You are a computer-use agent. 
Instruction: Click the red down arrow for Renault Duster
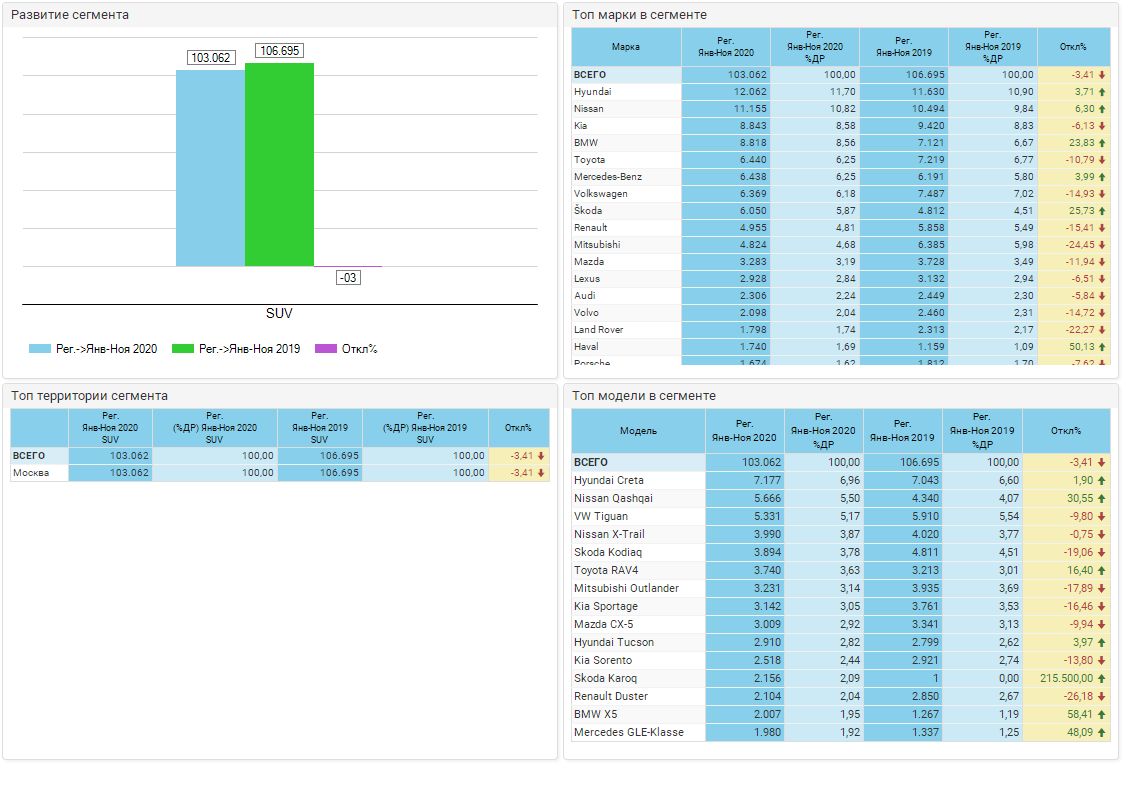(1102, 697)
